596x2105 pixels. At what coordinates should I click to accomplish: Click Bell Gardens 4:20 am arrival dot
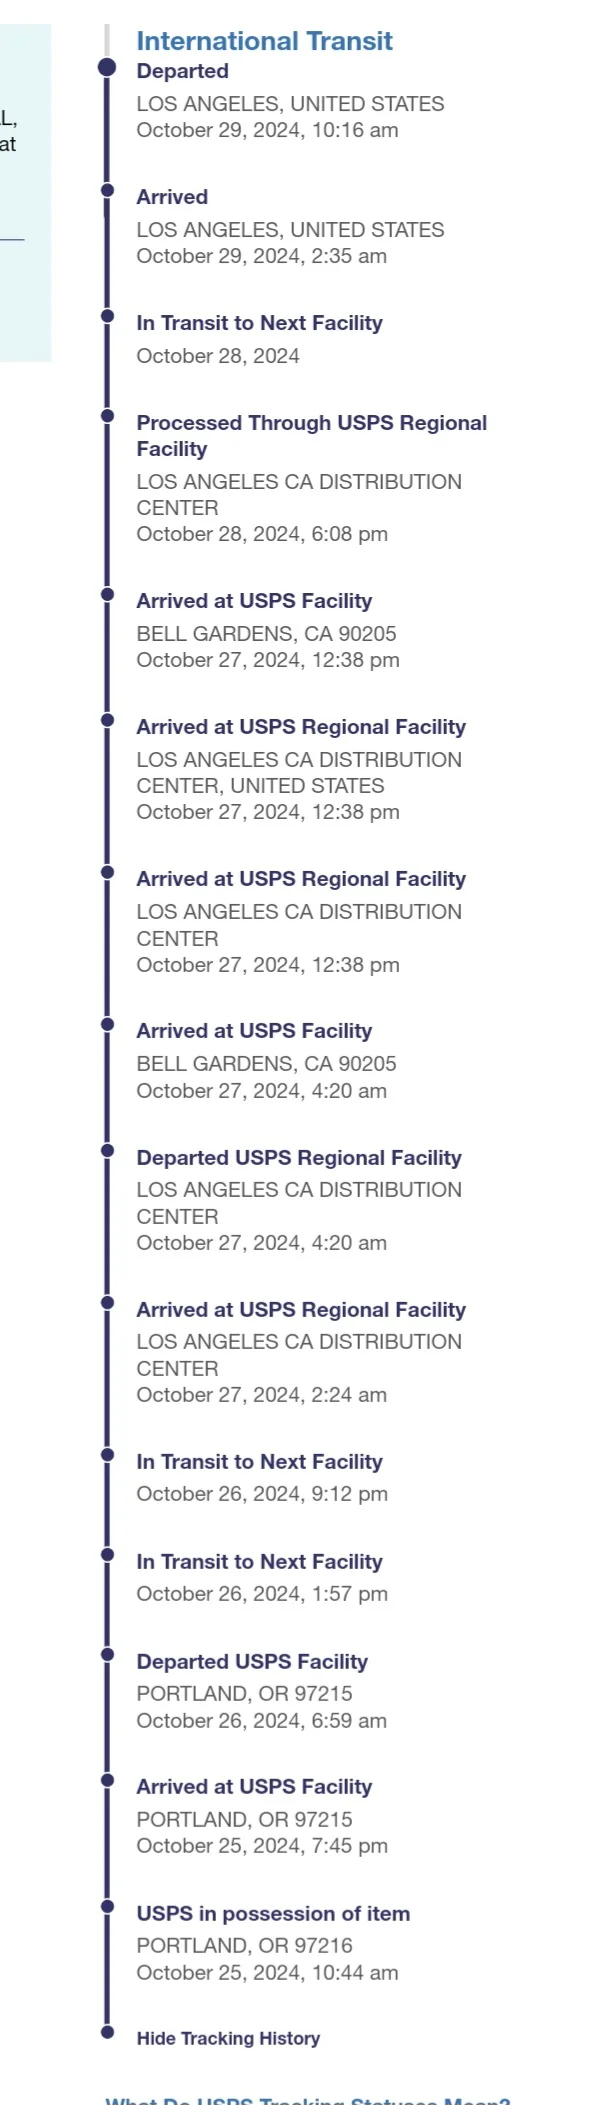[107, 1023]
